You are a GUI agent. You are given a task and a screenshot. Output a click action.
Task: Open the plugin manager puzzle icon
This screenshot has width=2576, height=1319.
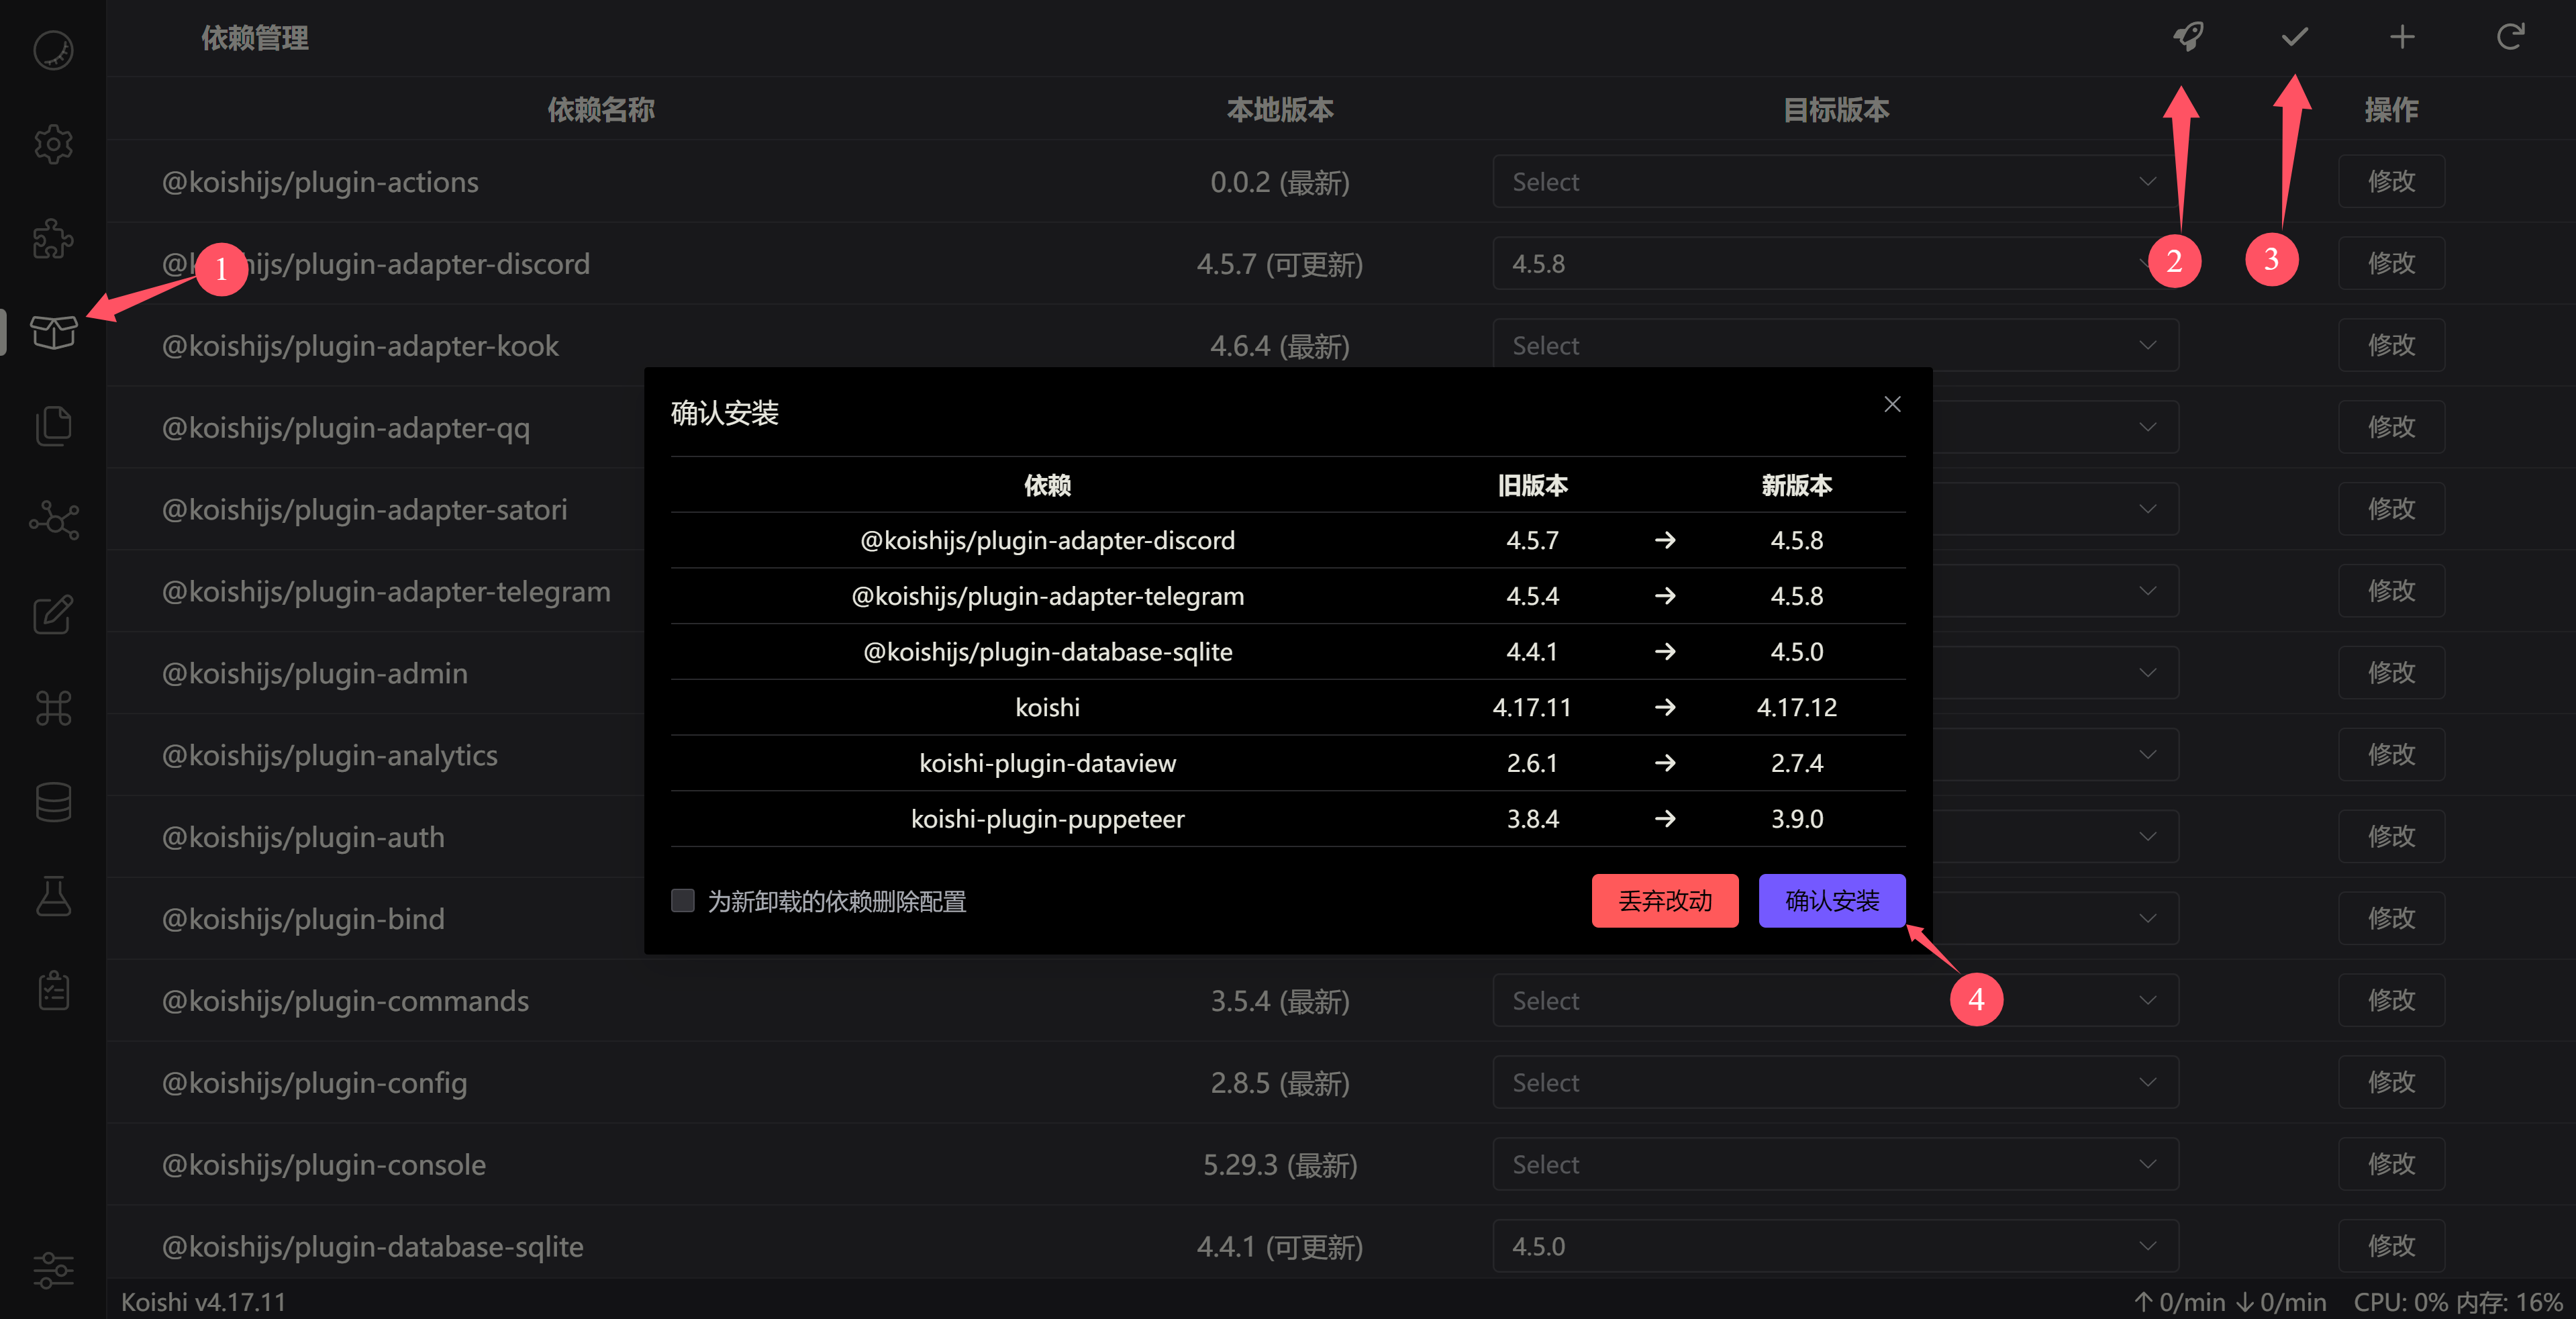click(53, 239)
